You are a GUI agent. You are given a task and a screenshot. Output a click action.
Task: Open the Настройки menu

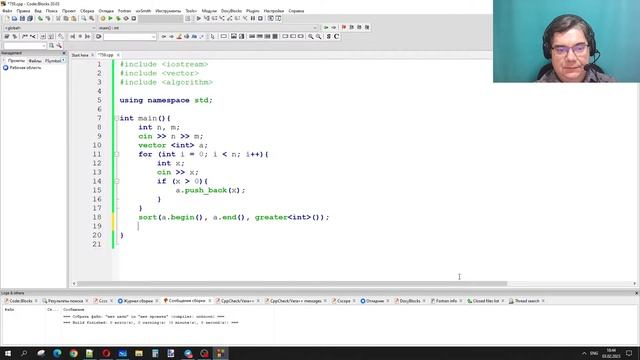(x=273, y=11)
